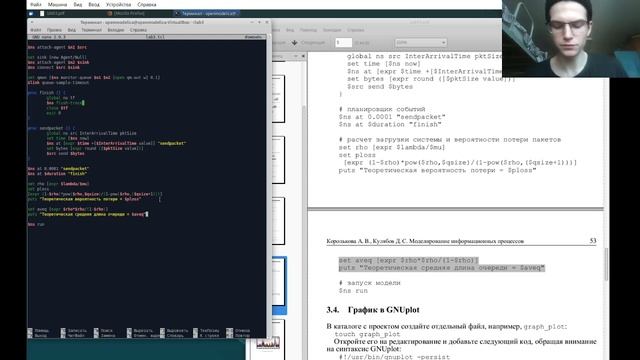
Task: Open the terminal window Справка menu
Action: tap(138, 30)
